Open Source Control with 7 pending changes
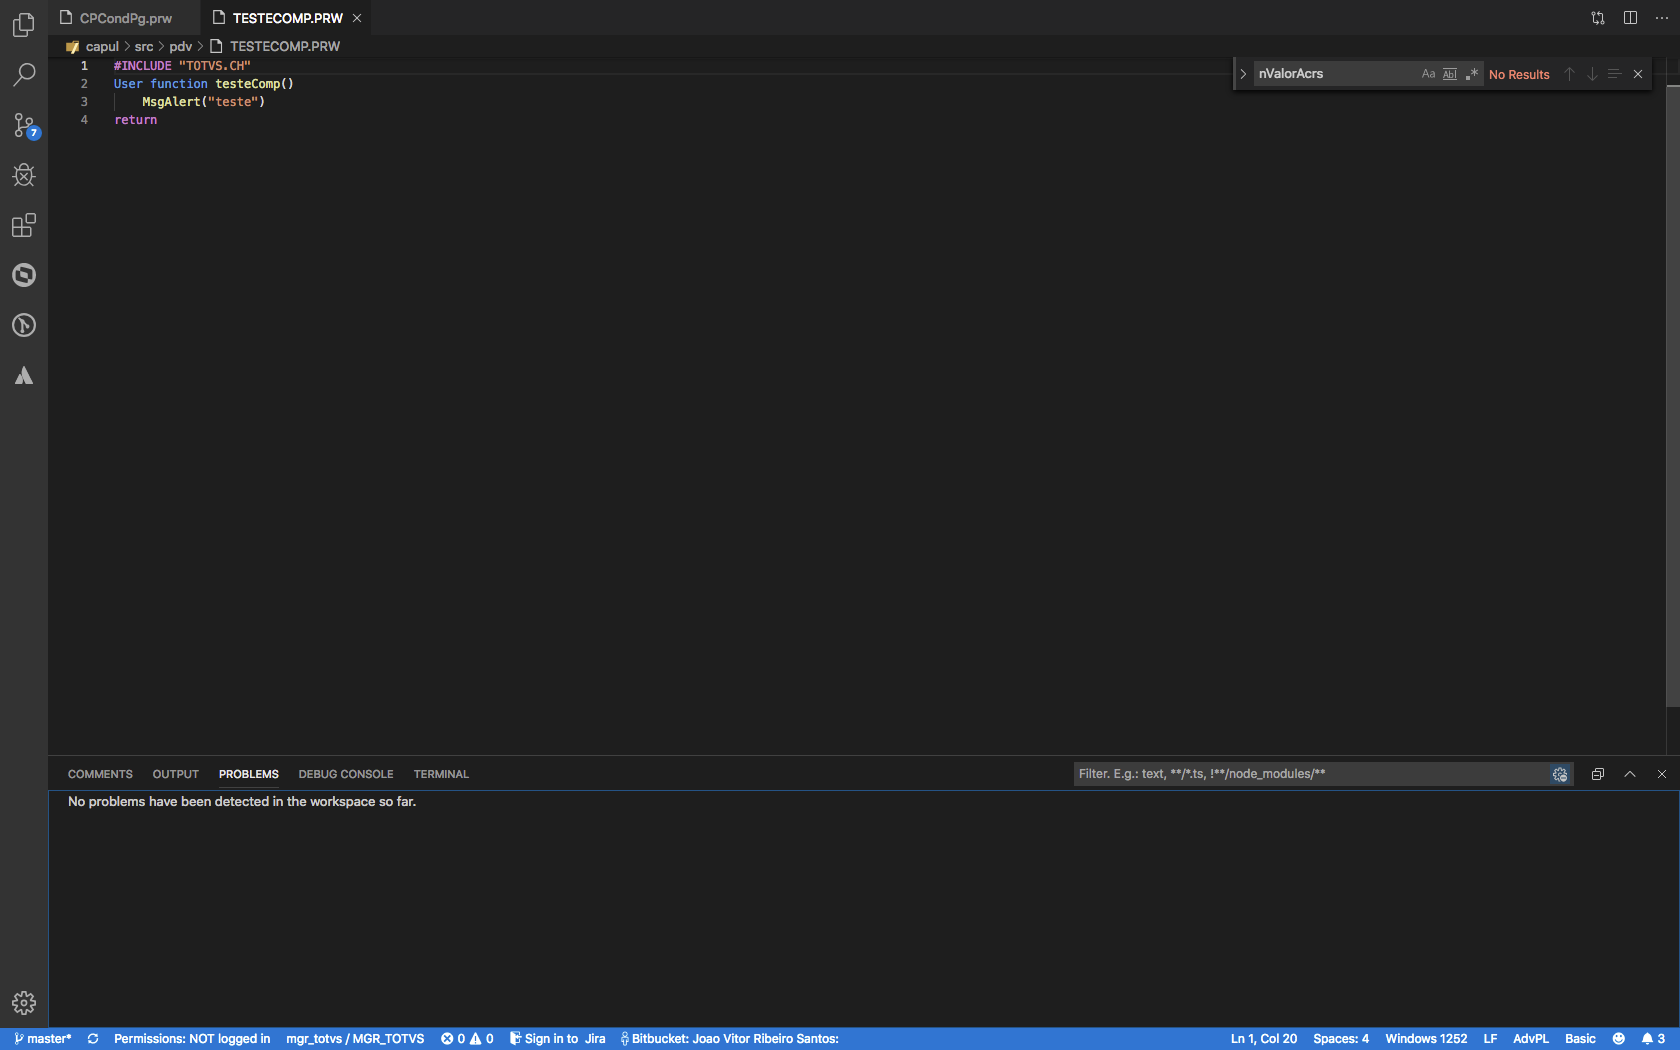The height and width of the screenshot is (1050, 1680). [23, 125]
